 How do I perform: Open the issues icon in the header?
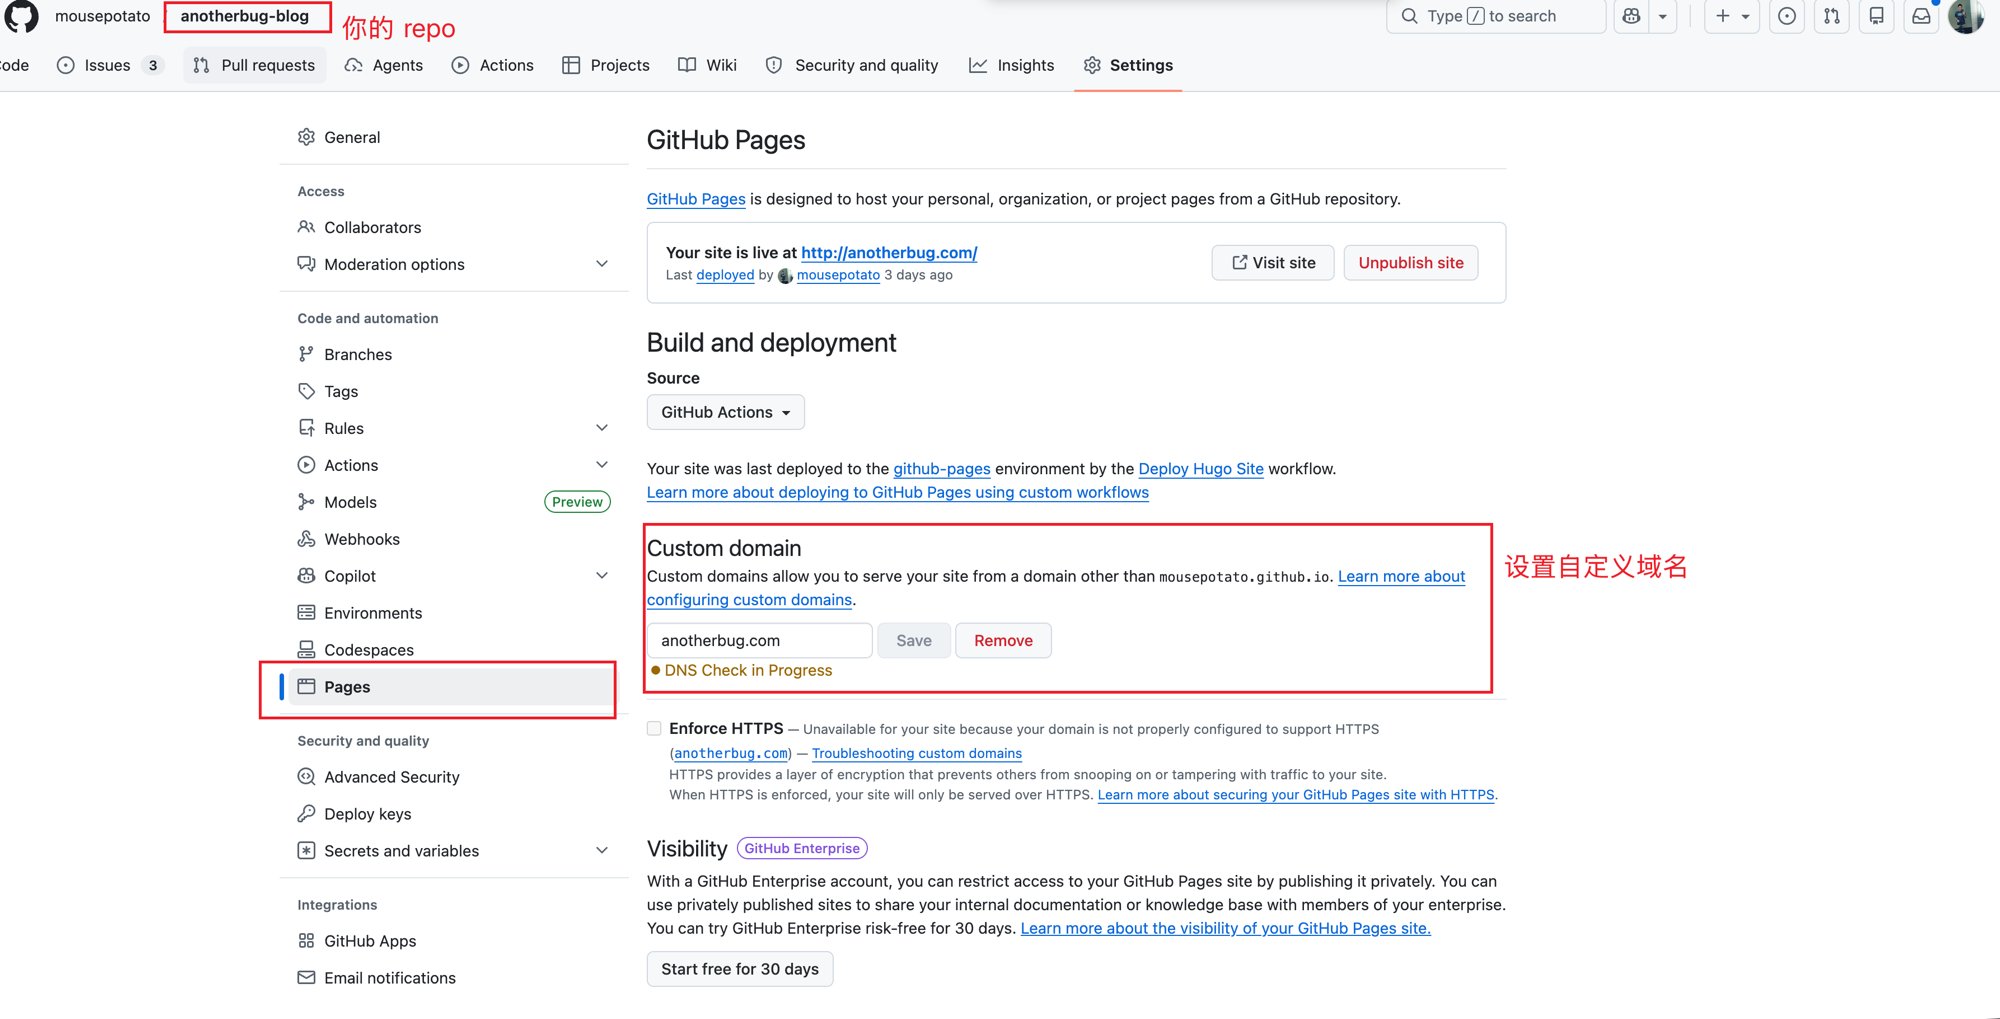1787,16
